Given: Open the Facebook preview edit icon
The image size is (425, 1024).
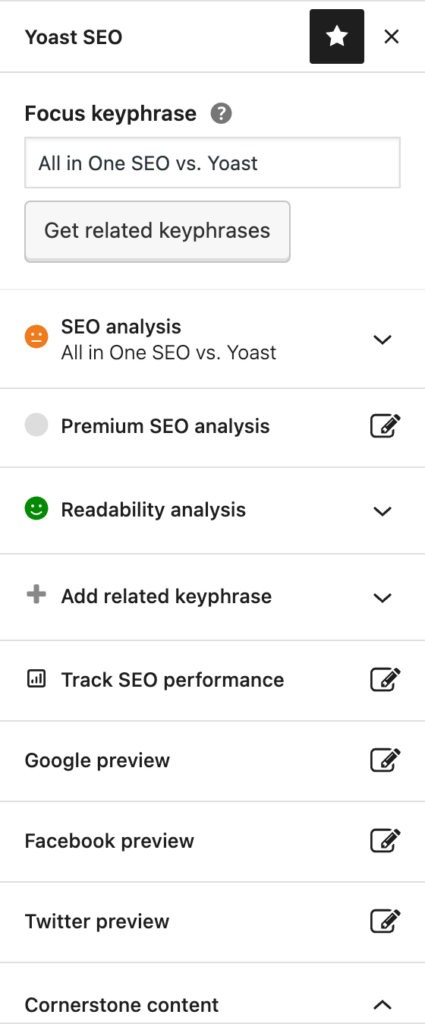Looking at the screenshot, I should click(385, 840).
